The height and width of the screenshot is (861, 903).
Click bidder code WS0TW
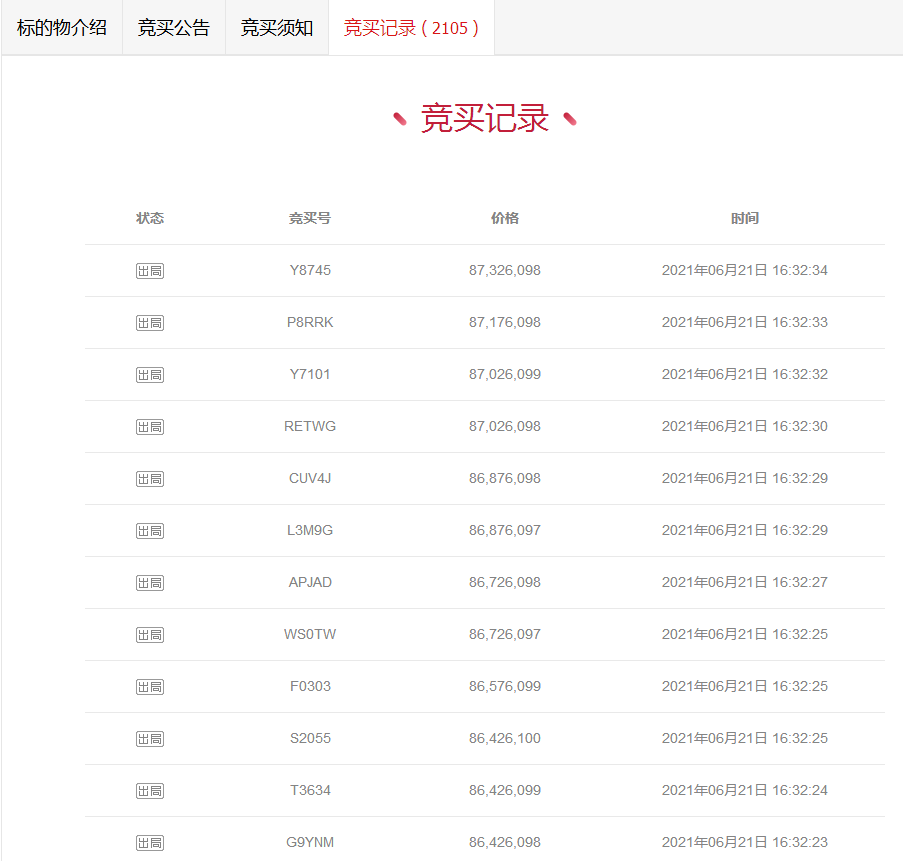tap(309, 634)
